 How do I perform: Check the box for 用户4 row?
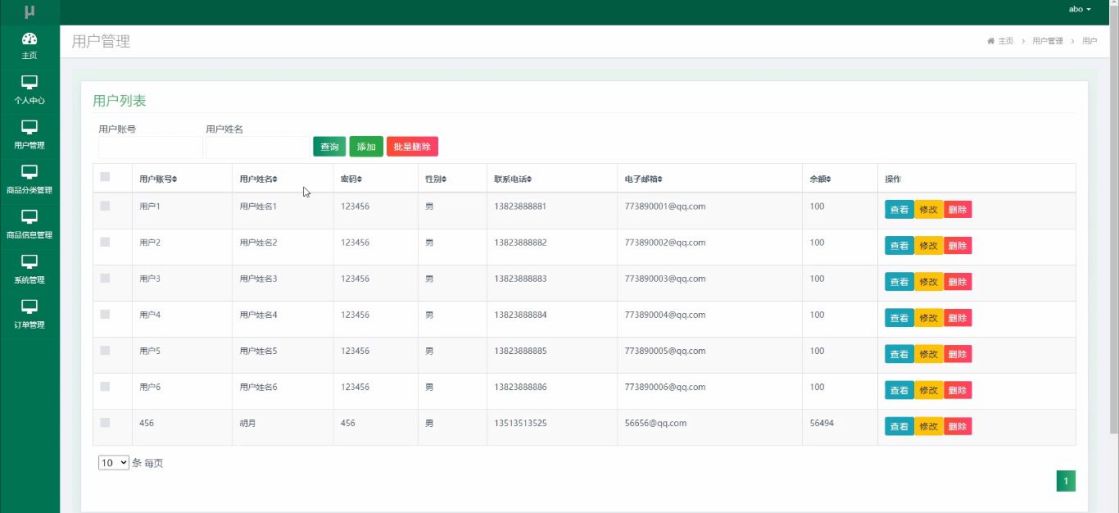(x=106, y=314)
